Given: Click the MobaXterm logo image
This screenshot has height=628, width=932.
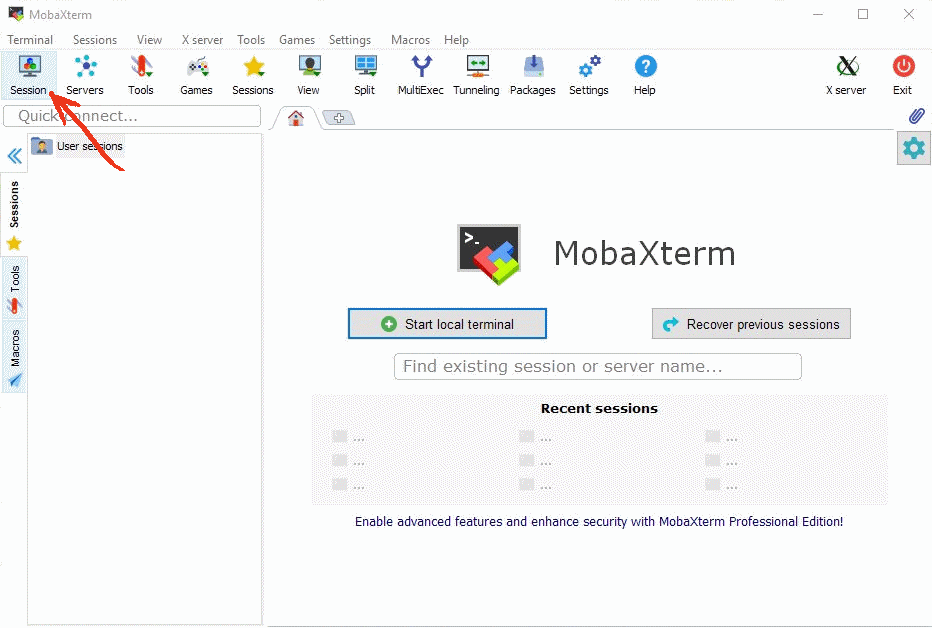Looking at the screenshot, I should click(489, 254).
